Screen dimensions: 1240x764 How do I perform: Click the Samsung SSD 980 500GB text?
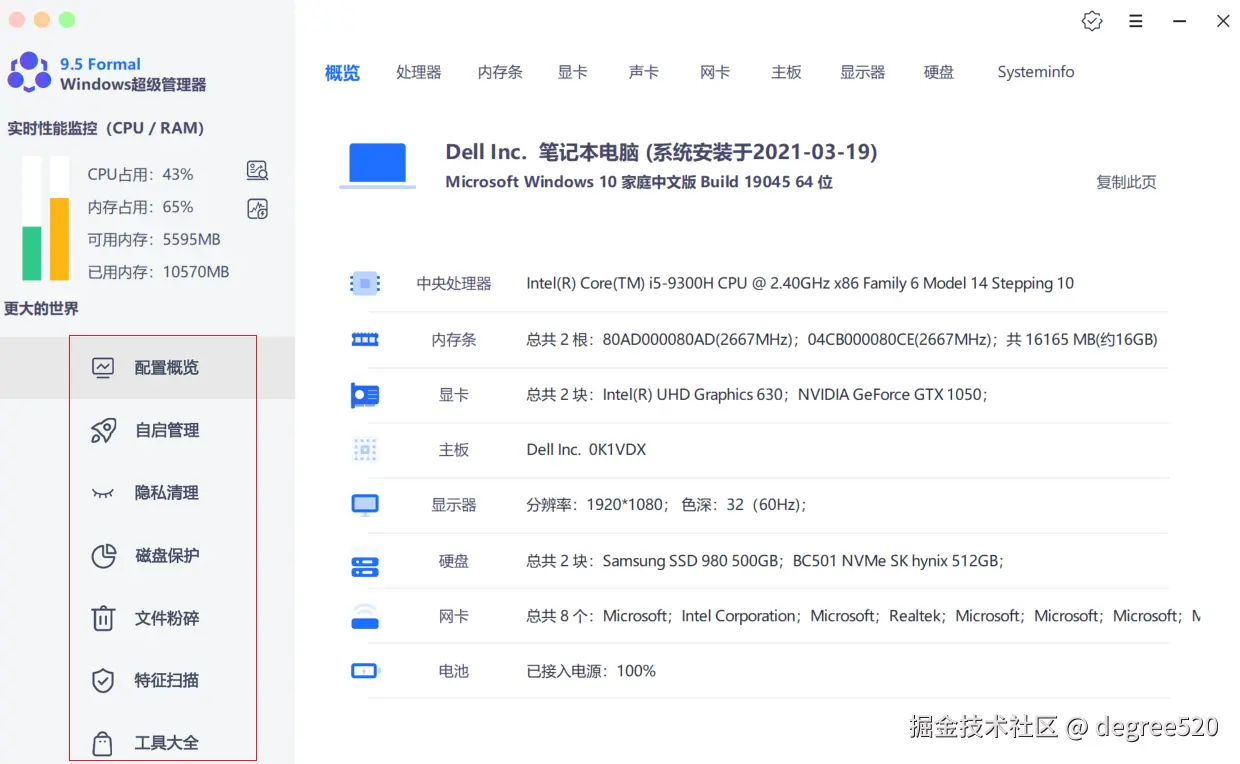pyautogui.click(x=691, y=561)
